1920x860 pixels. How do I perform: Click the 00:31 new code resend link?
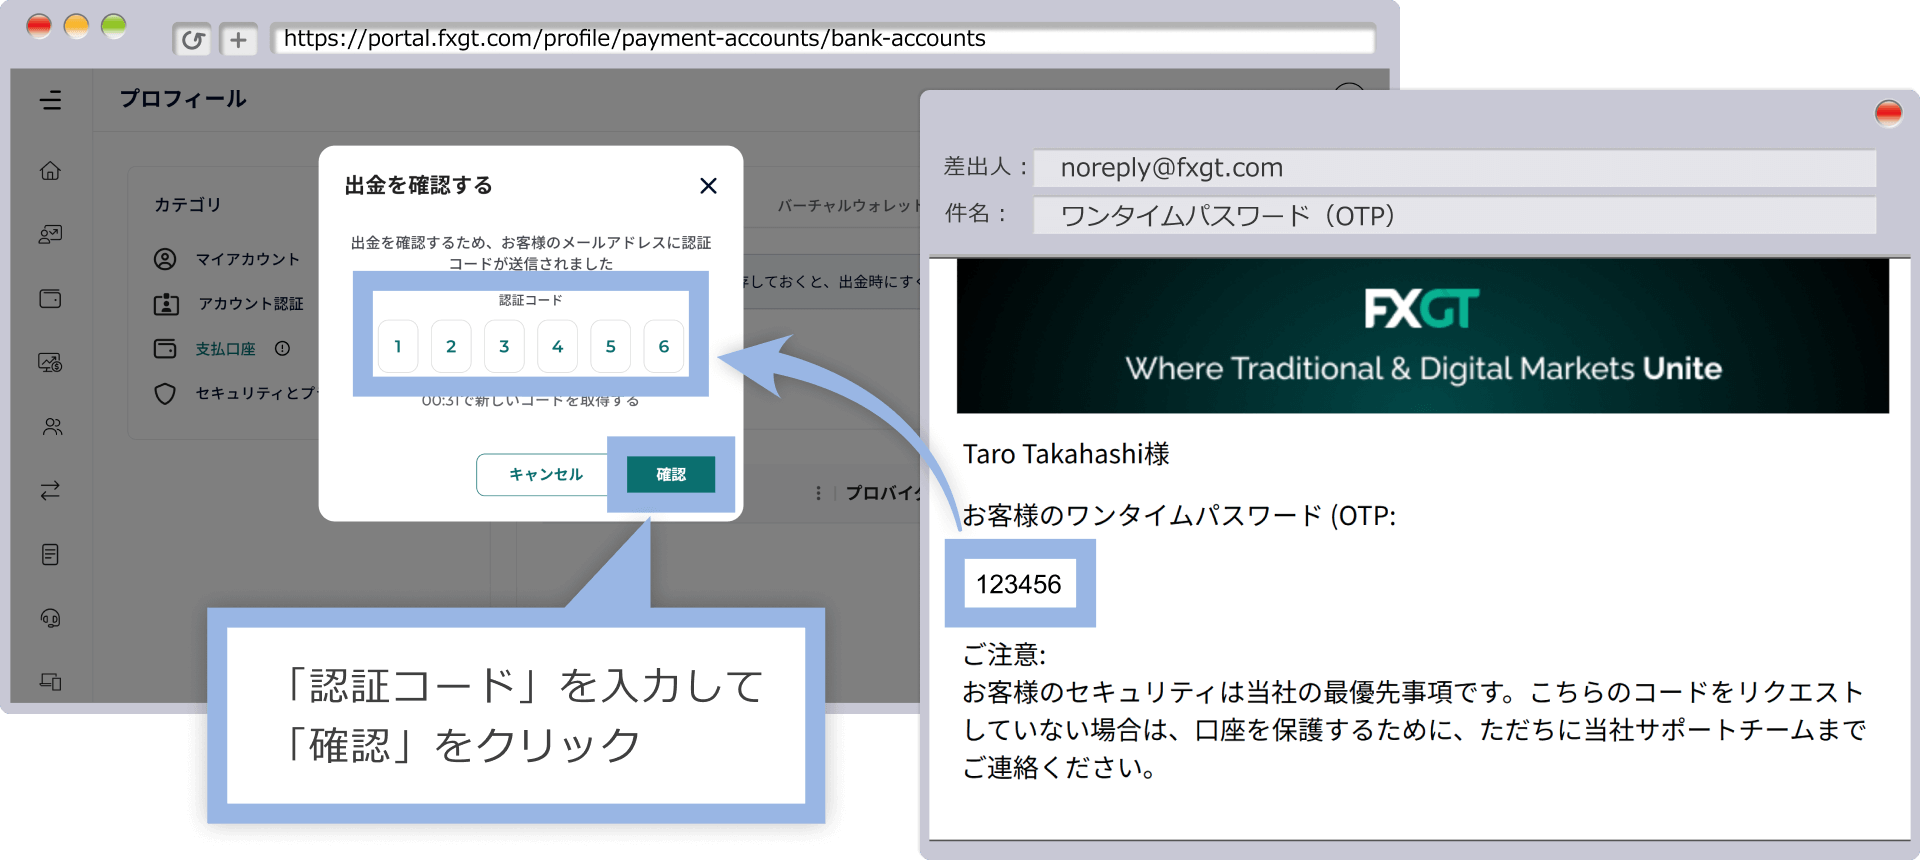[530, 401]
